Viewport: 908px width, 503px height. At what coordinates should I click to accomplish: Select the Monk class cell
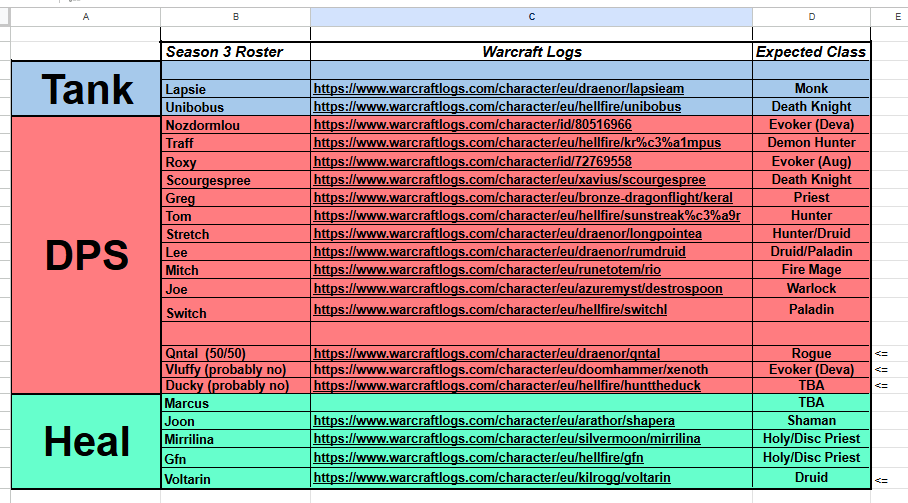pyautogui.click(x=811, y=89)
